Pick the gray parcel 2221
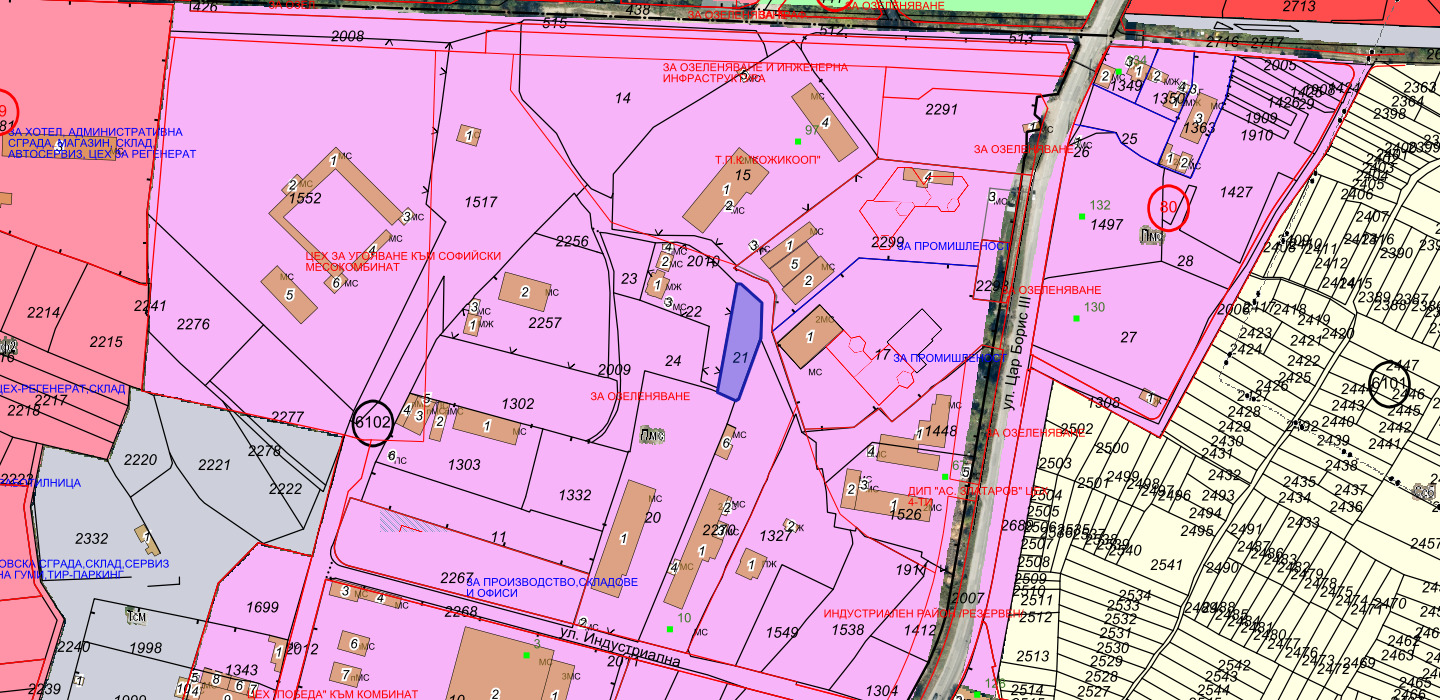 click(214, 465)
